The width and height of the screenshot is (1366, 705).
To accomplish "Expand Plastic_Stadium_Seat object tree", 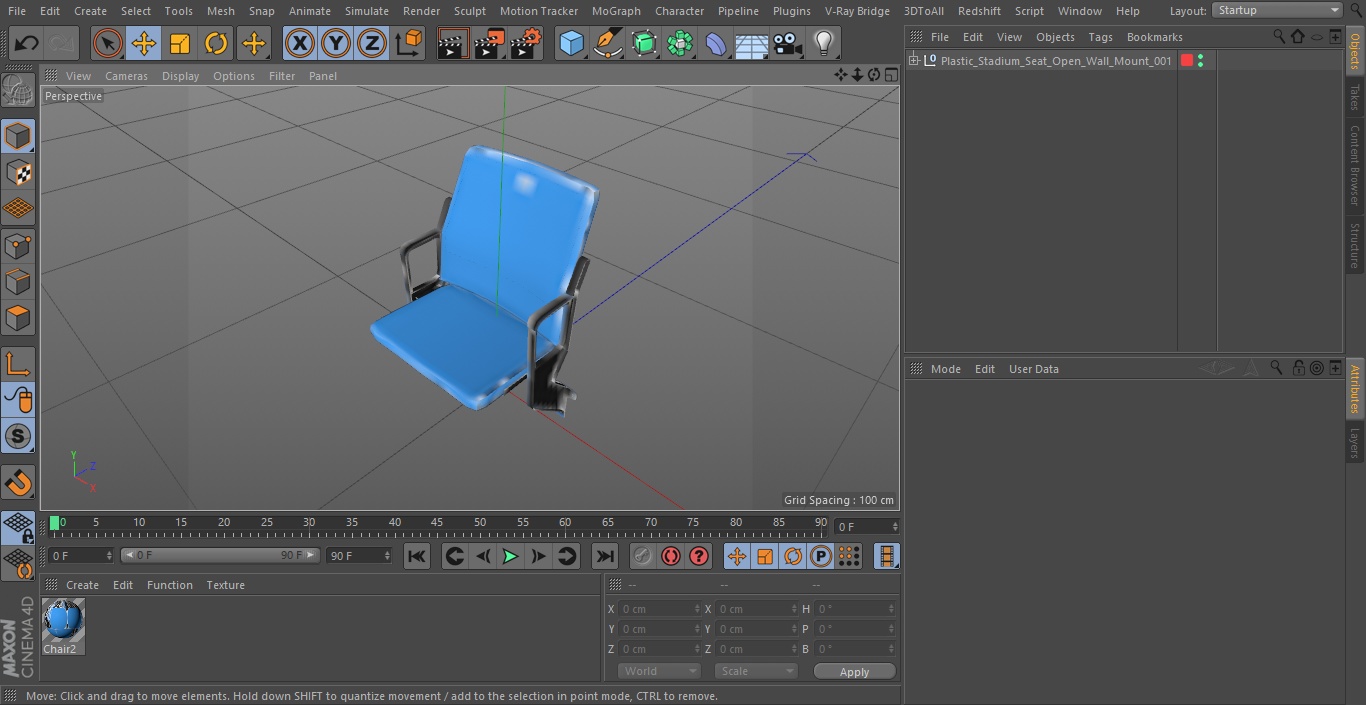I will [x=913, y=61].
